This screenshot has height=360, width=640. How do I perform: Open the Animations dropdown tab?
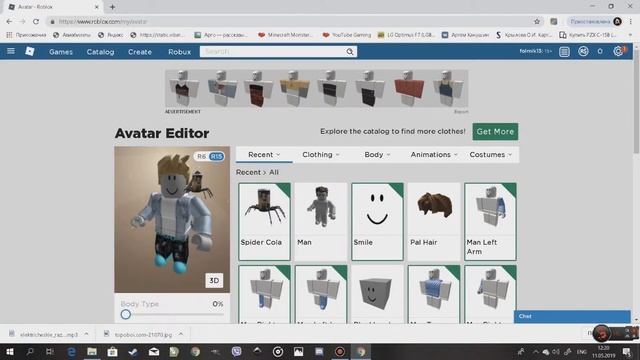tap(434, 155)
